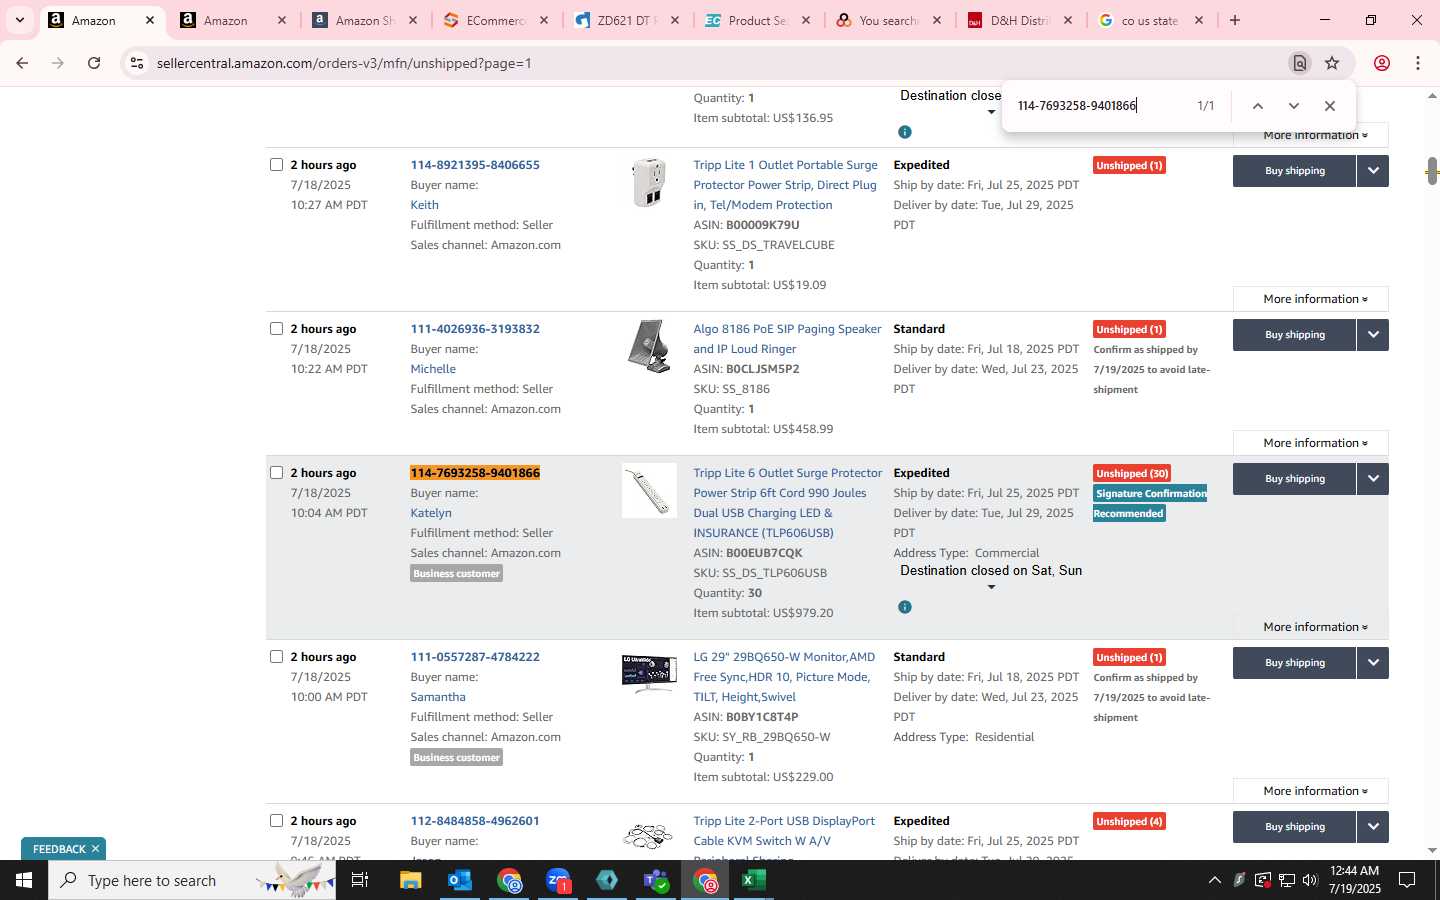Open the tab search dropdown arrow
Screen dimensions: 1440x900
19,20
